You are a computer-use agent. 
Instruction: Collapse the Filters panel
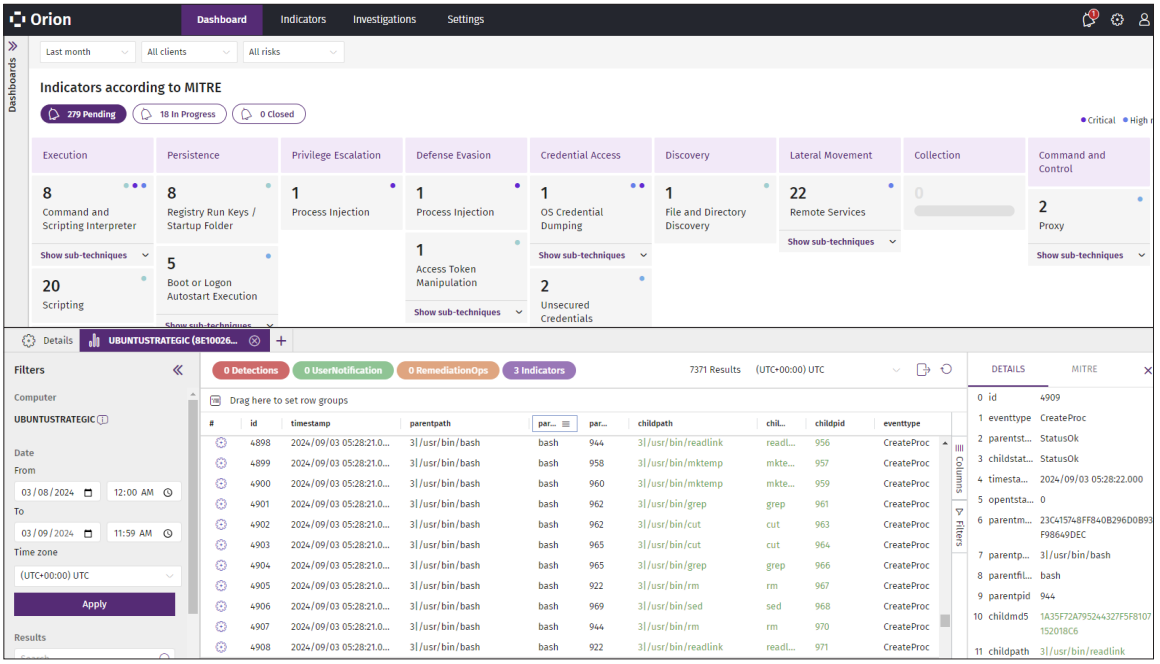(178, 370)
